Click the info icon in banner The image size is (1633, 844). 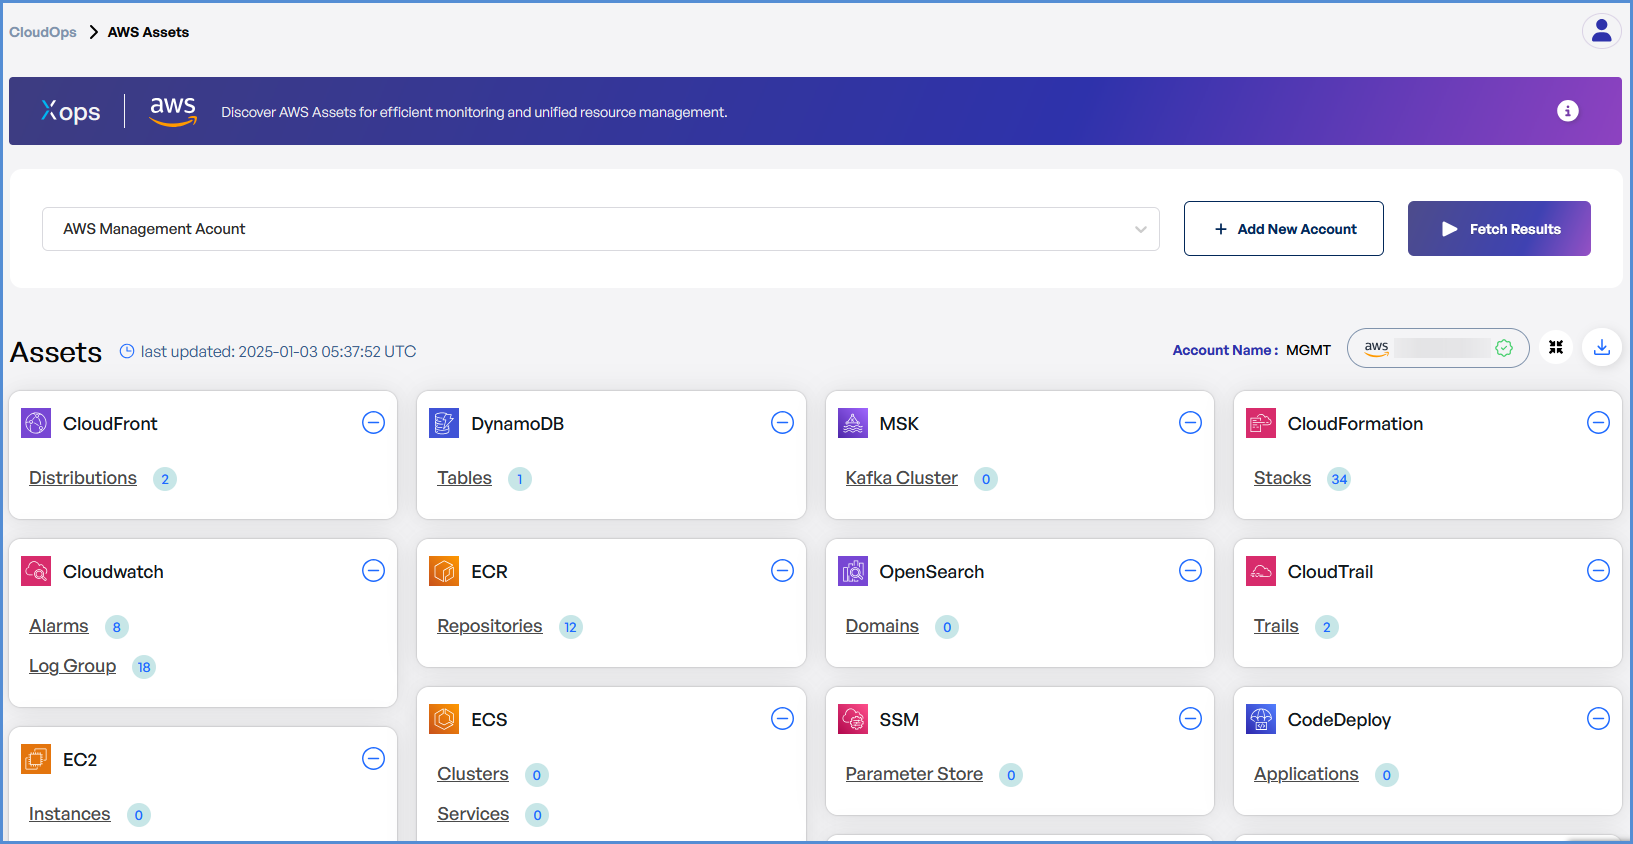(1567, 111)
